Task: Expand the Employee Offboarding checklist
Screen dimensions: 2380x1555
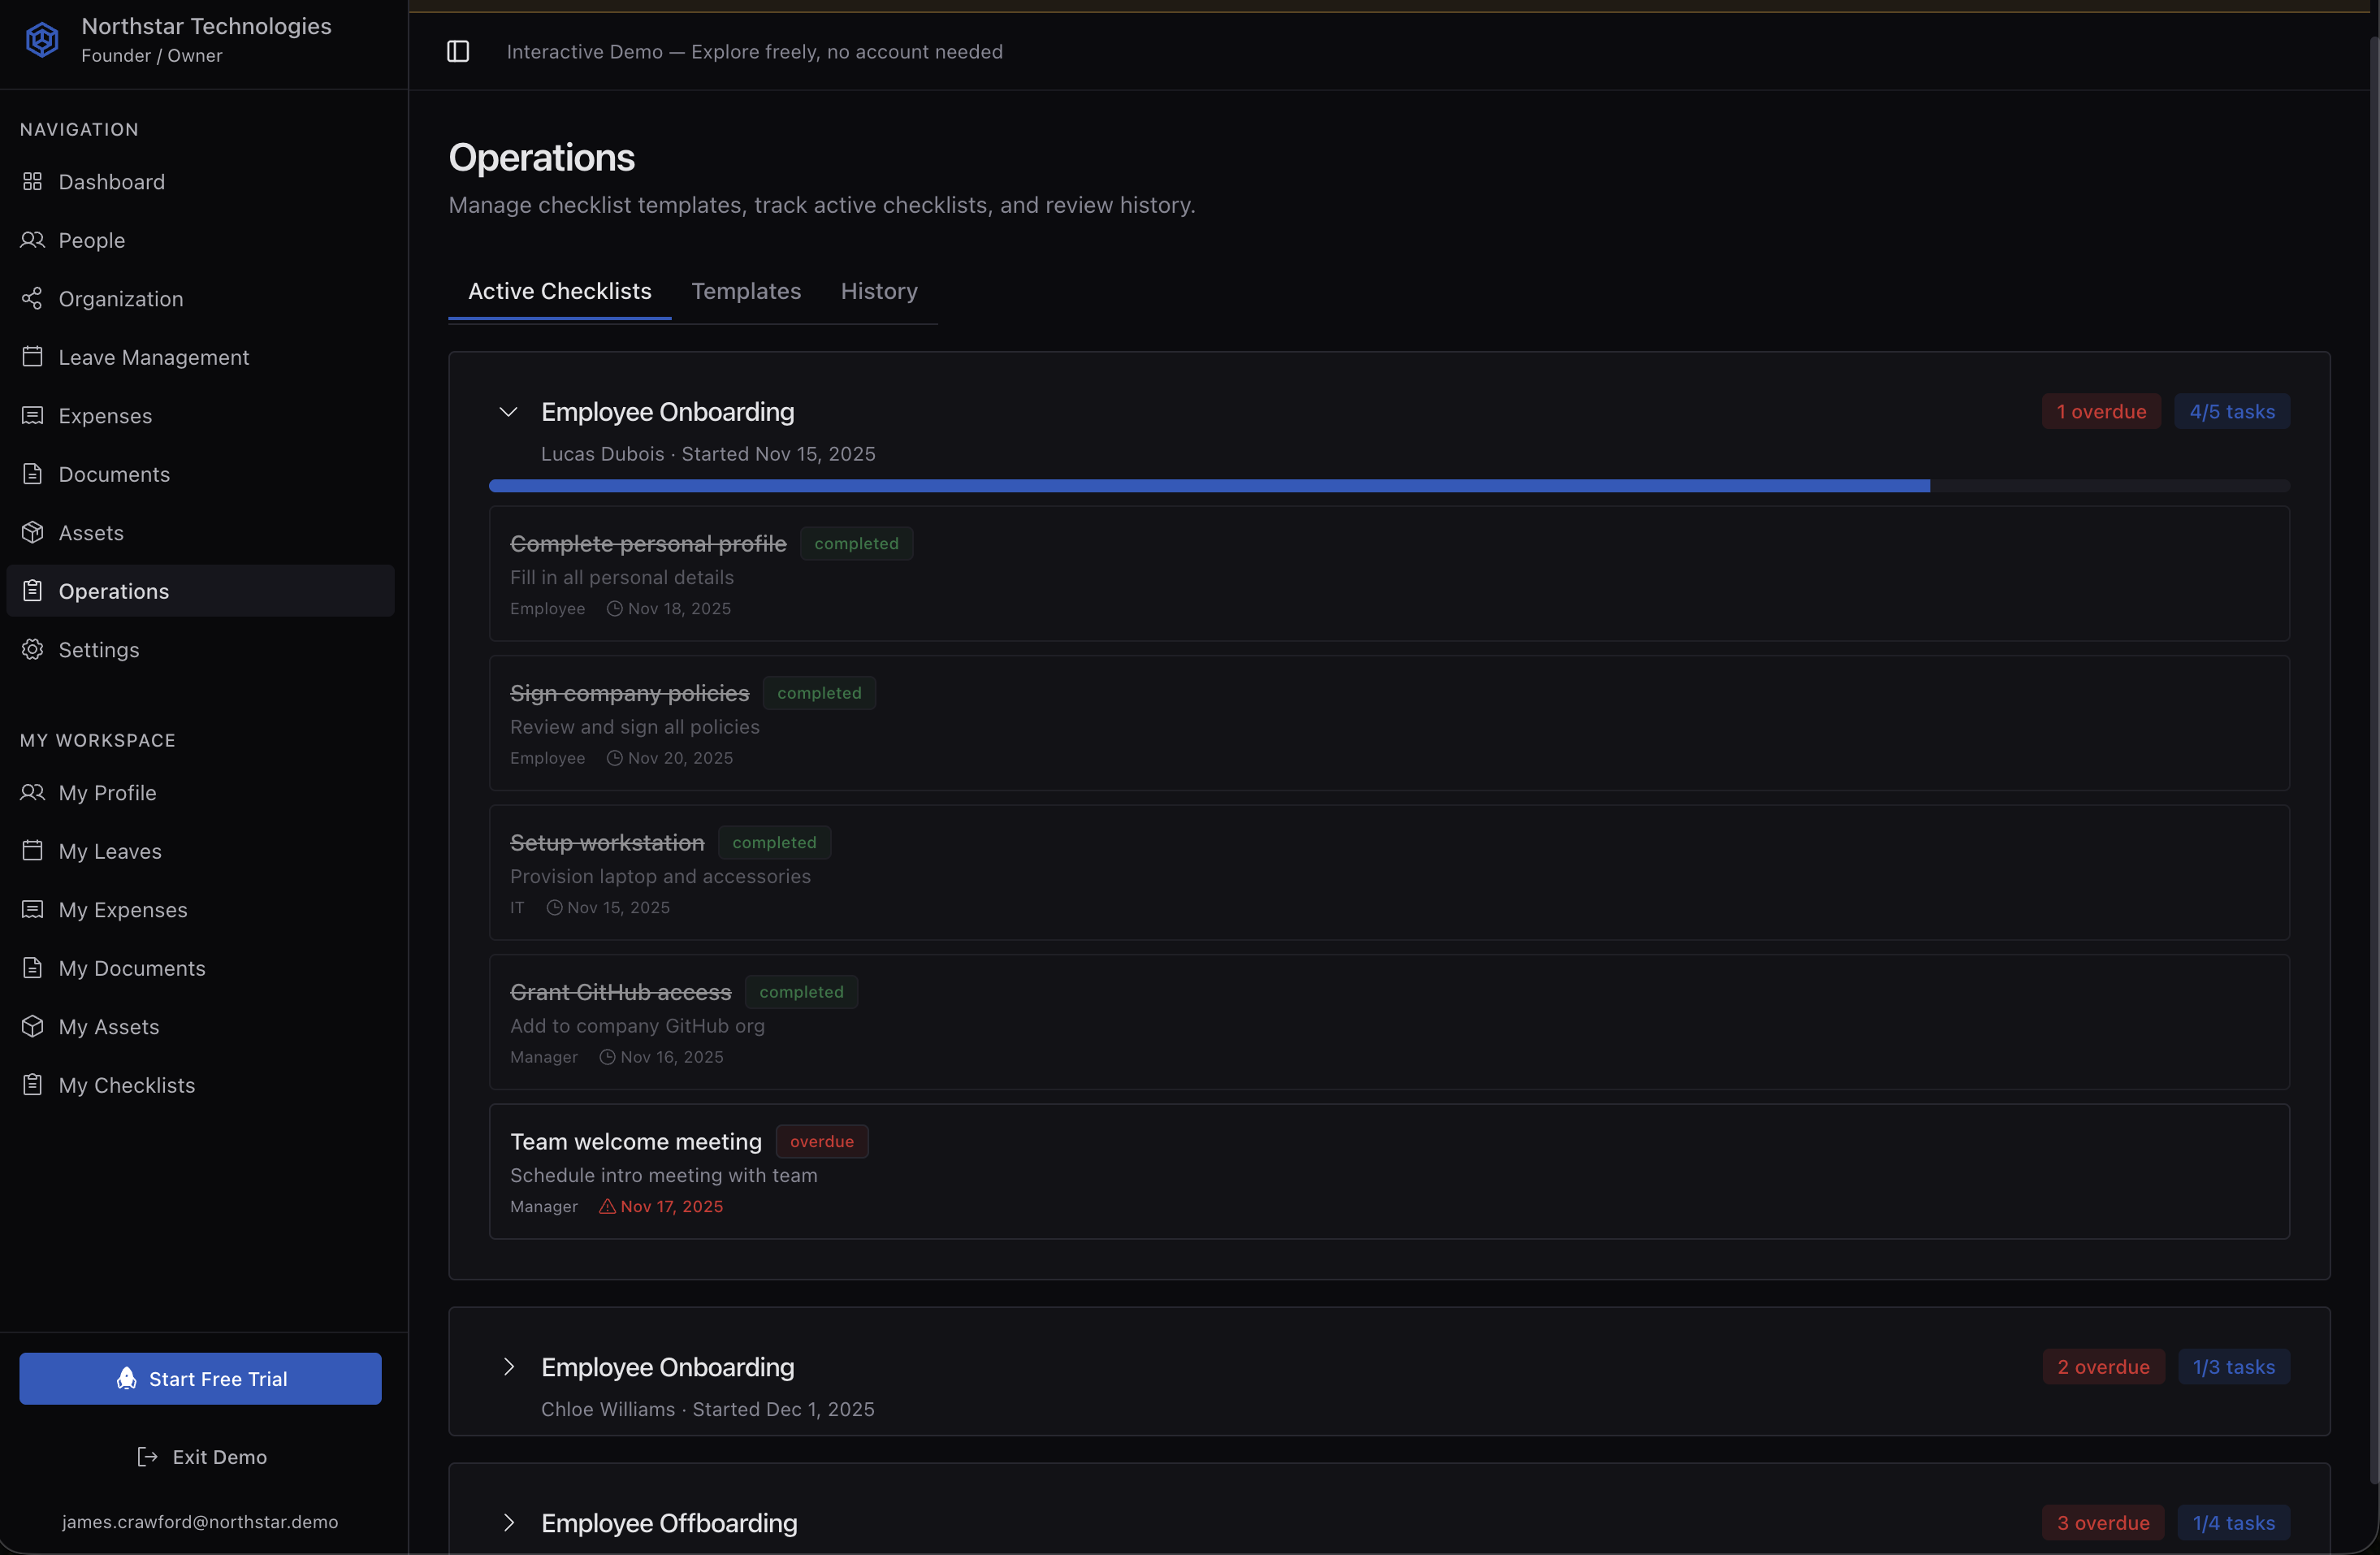Action: (x=508, y=1523)
